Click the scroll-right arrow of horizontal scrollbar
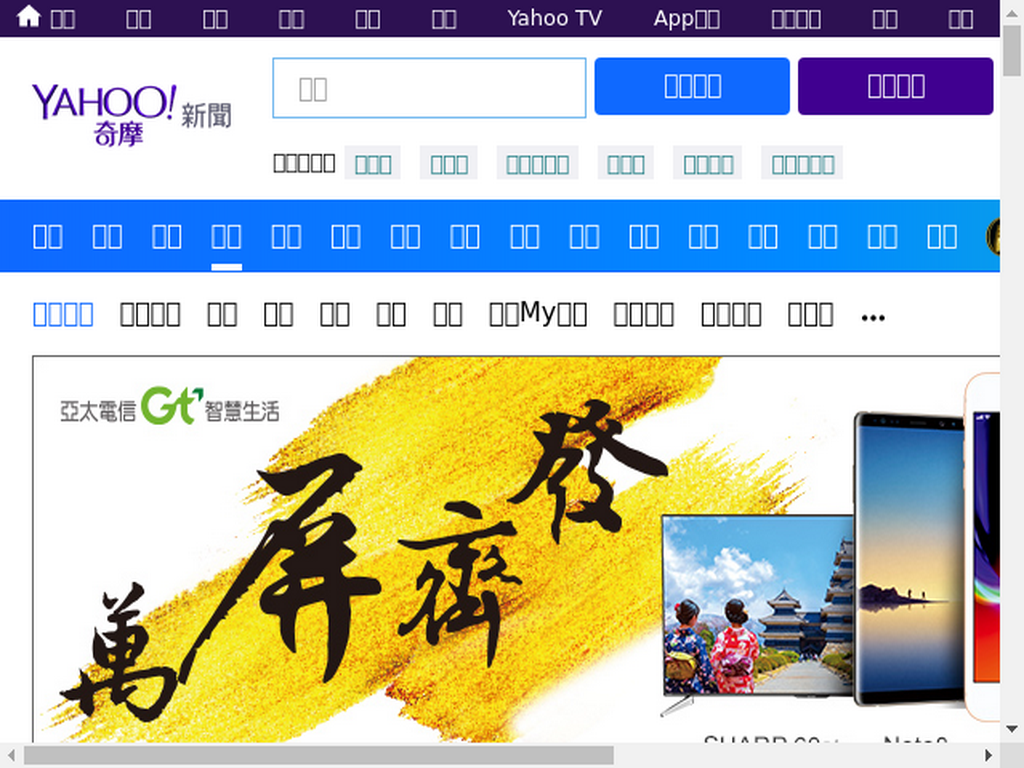This screenshot has width=1024, height=768. pyautogui.click(x=988, y=755)
